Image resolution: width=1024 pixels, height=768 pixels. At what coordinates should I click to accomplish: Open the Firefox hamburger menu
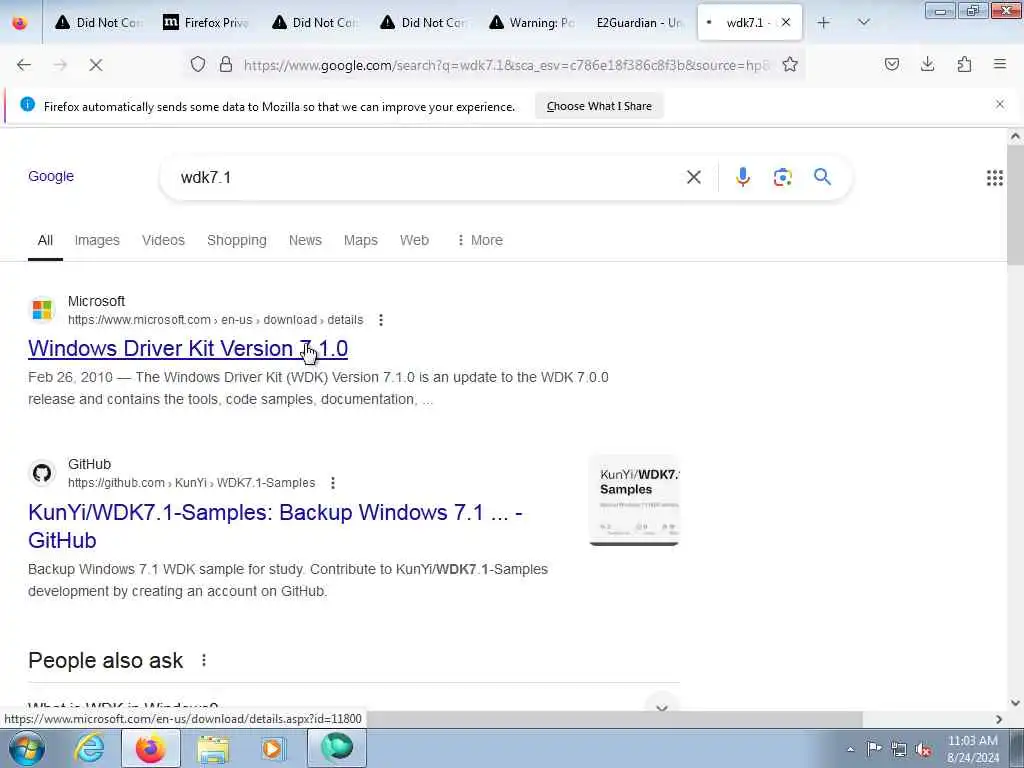coord(1000,64)
